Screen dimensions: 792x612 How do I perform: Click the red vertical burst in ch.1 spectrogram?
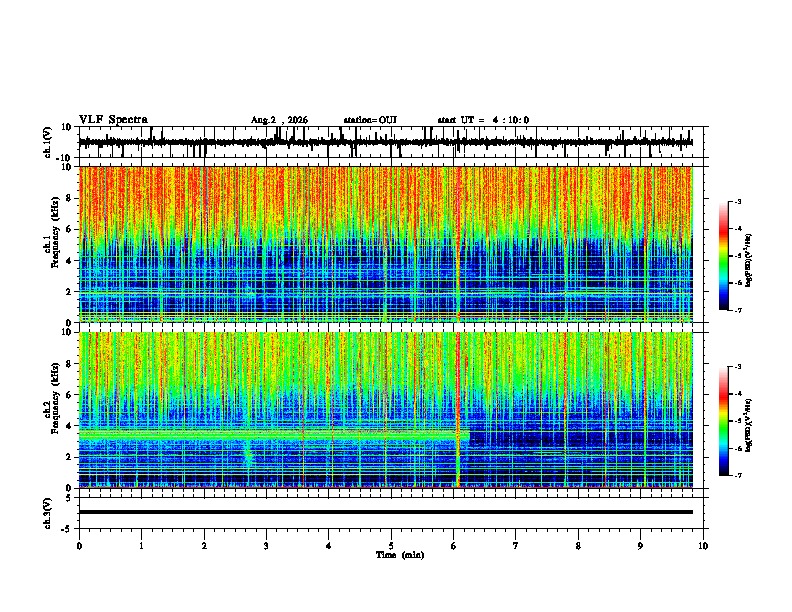(x=458, y=244)
